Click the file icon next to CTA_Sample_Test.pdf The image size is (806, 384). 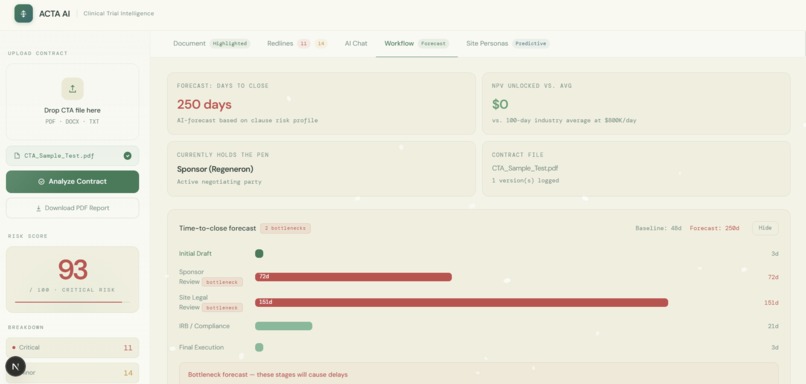17,156
